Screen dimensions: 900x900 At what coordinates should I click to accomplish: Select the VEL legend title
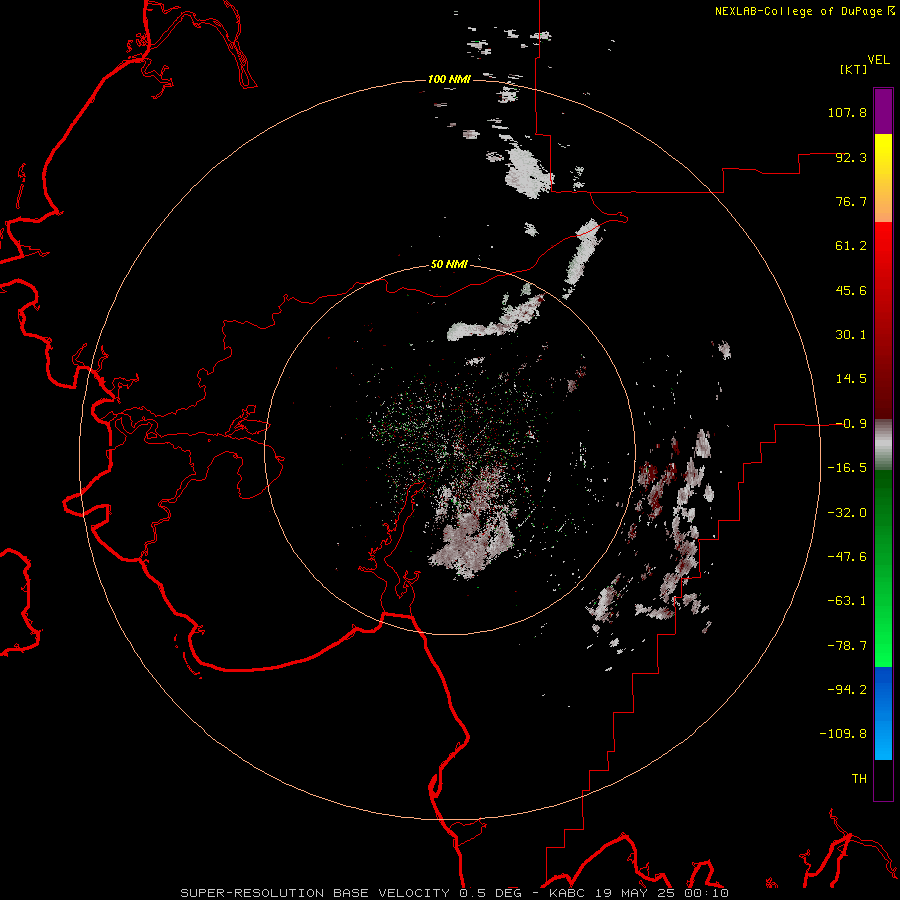tap(878, 60)
